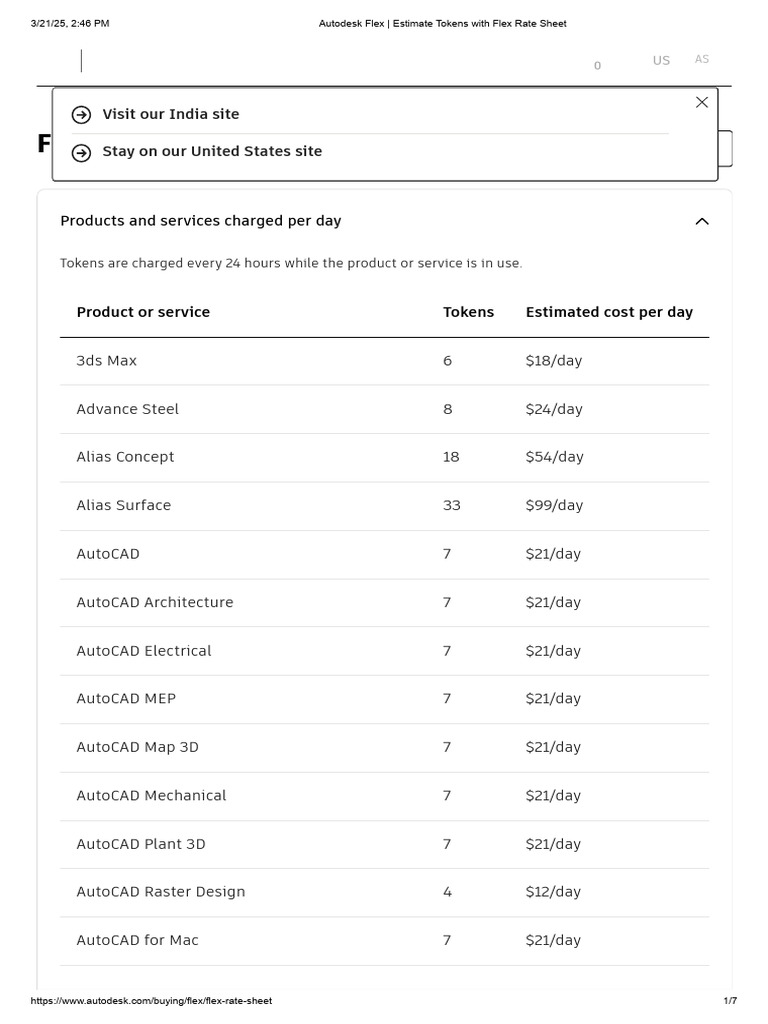Click the arrow icon beside Visit our India site
Image resolution: width=768 pixels, height=1024 pixels.
[x=81, y=115]
